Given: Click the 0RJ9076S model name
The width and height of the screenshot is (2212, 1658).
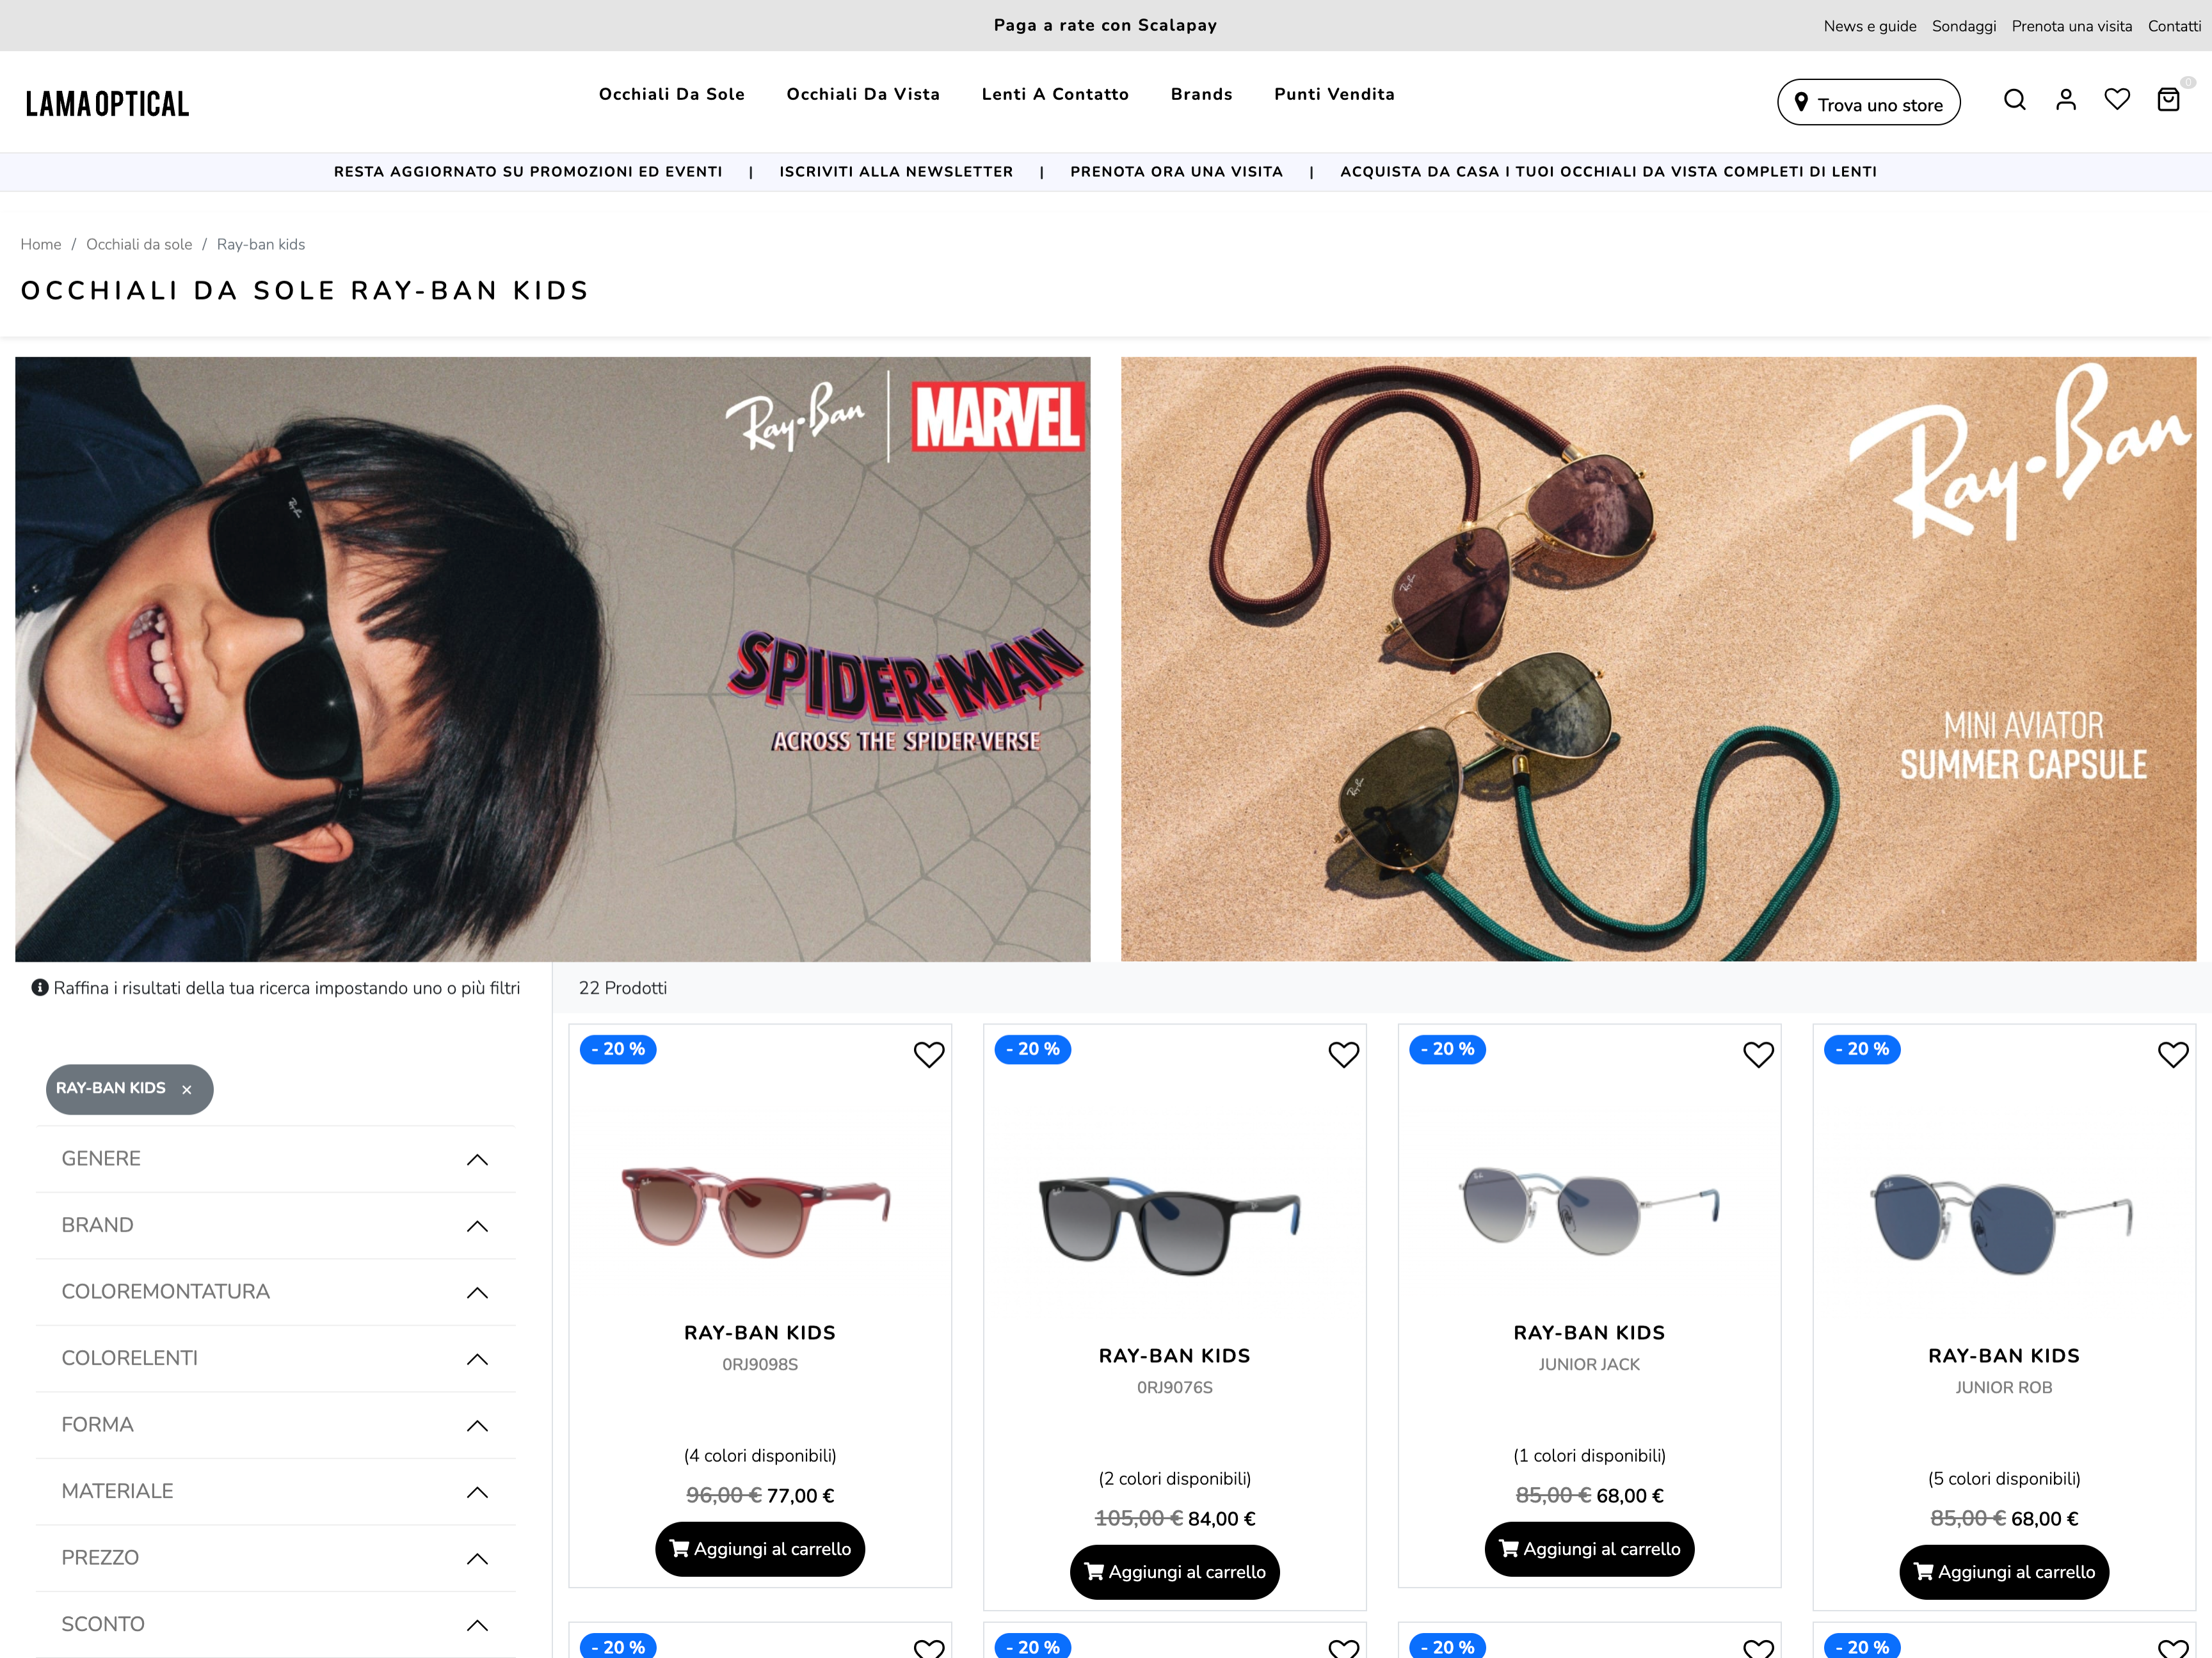Looking at the screenshot, I should click(1175, 1387).
